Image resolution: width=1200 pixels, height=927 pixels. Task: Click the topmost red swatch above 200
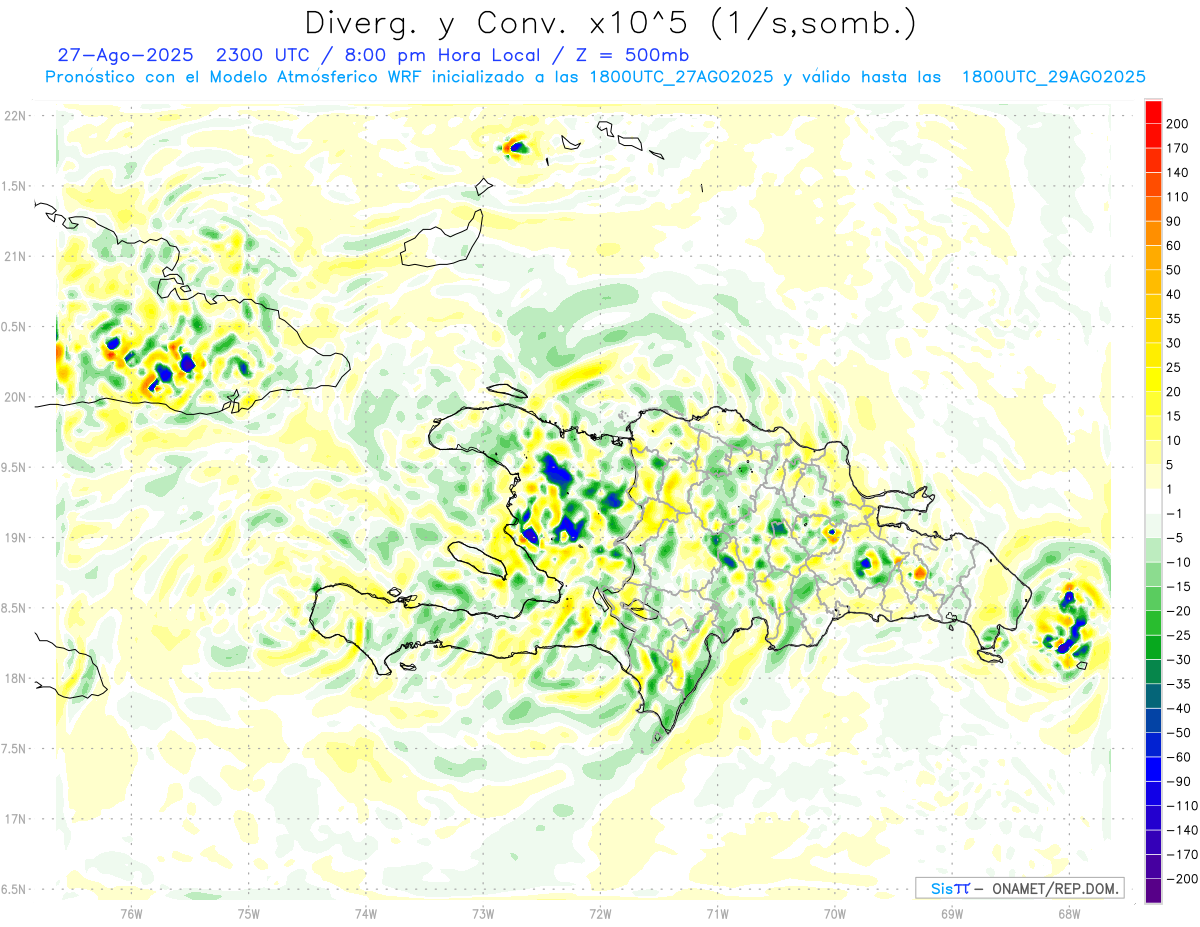1153,111
